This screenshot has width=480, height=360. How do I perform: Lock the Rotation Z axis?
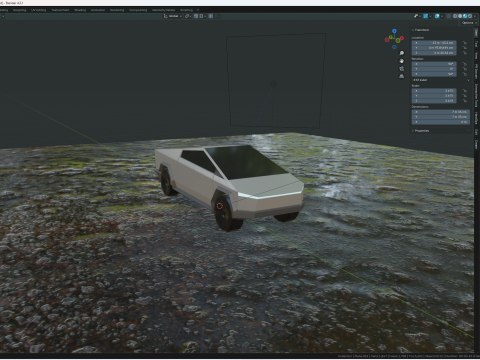[x=465, y=74]
